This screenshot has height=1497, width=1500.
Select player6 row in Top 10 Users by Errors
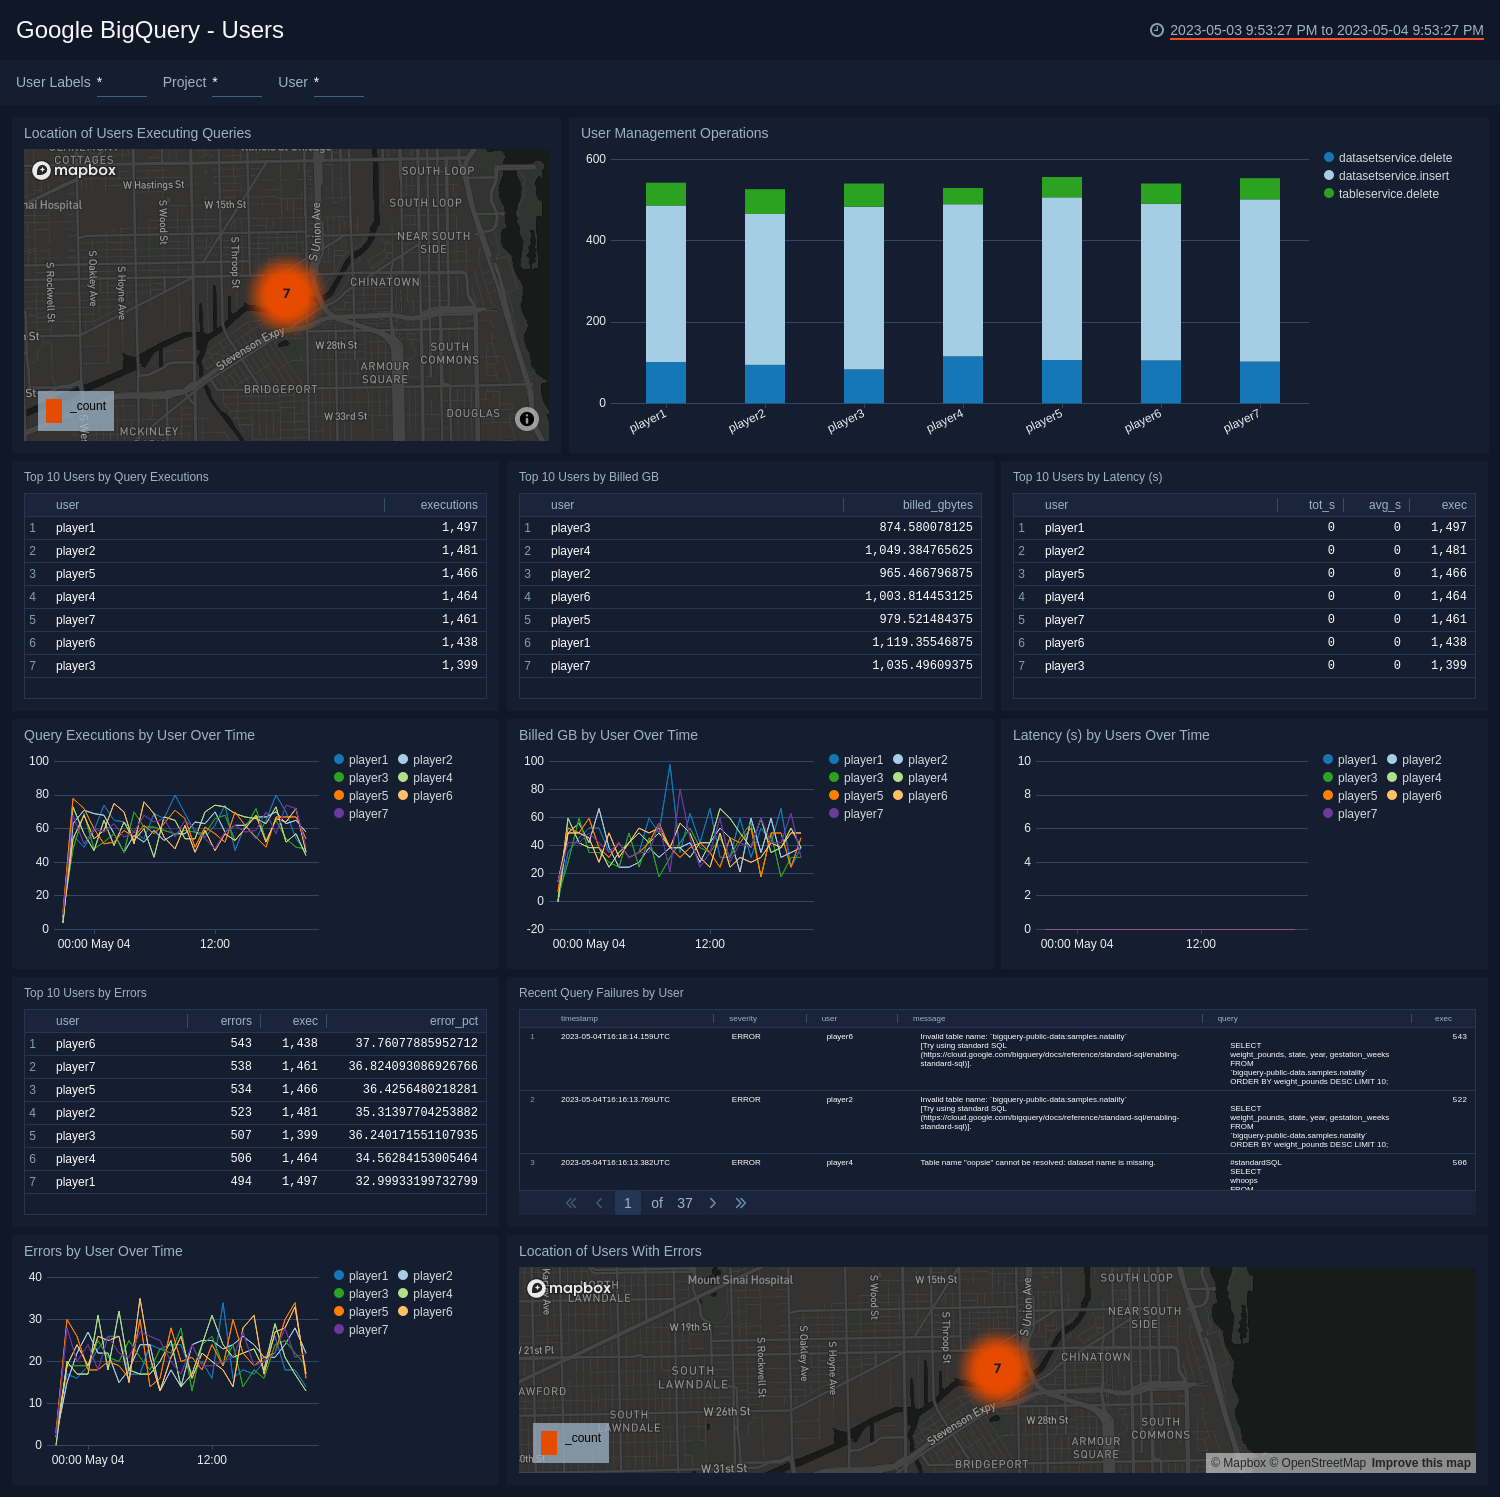(x=255, y=1044)
